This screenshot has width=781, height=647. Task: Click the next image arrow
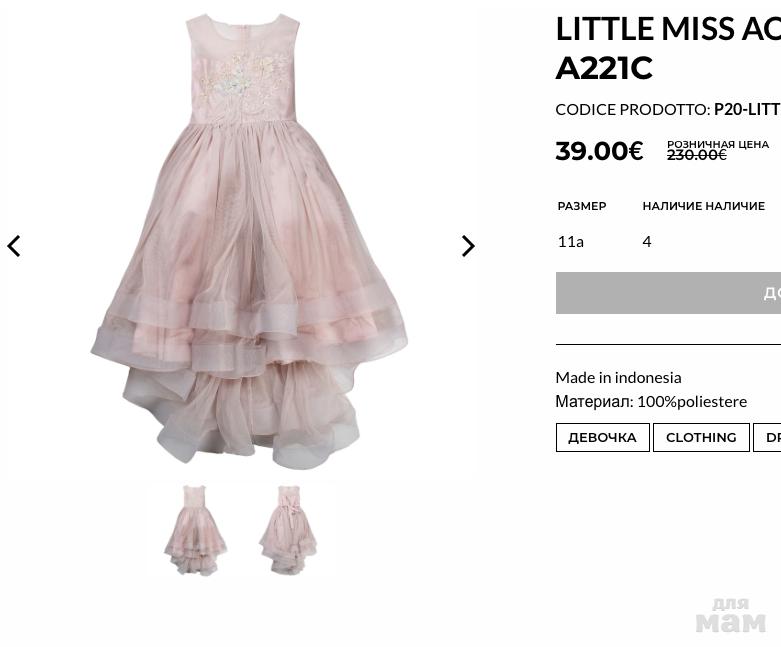point(467,246)
